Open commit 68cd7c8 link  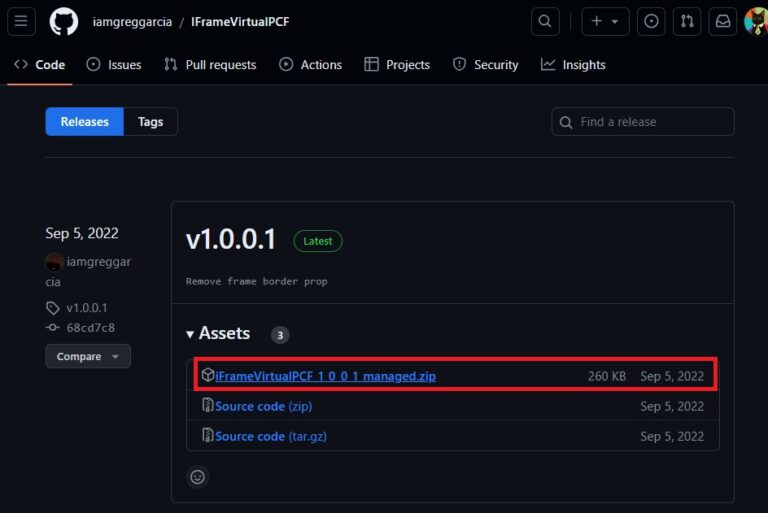coord(90,327)
